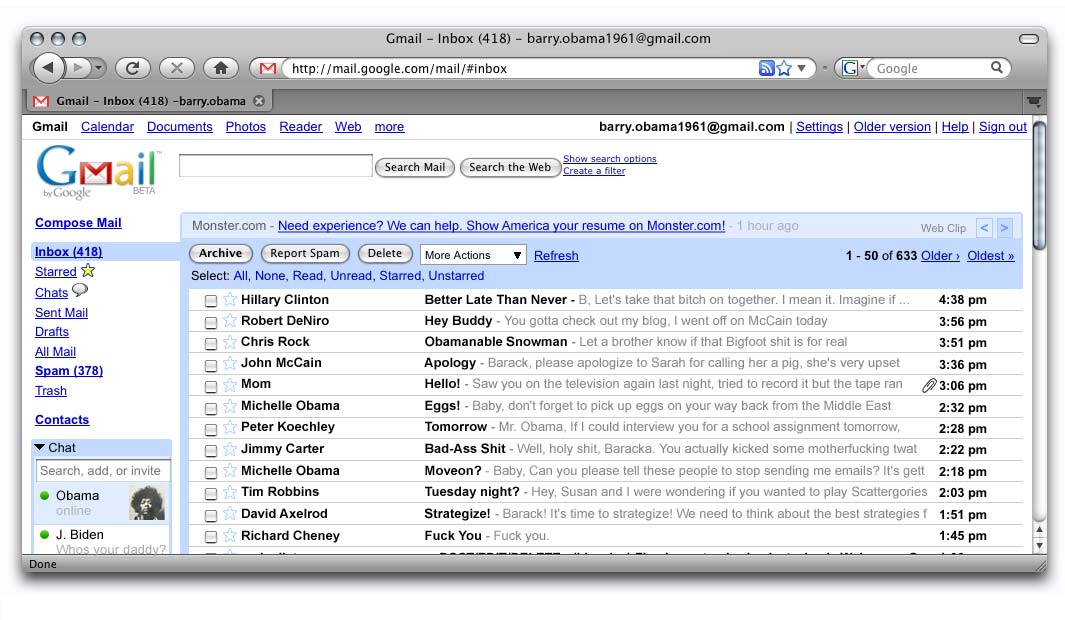
Task: Go to the Spam (378) folder
Action: 68,371
